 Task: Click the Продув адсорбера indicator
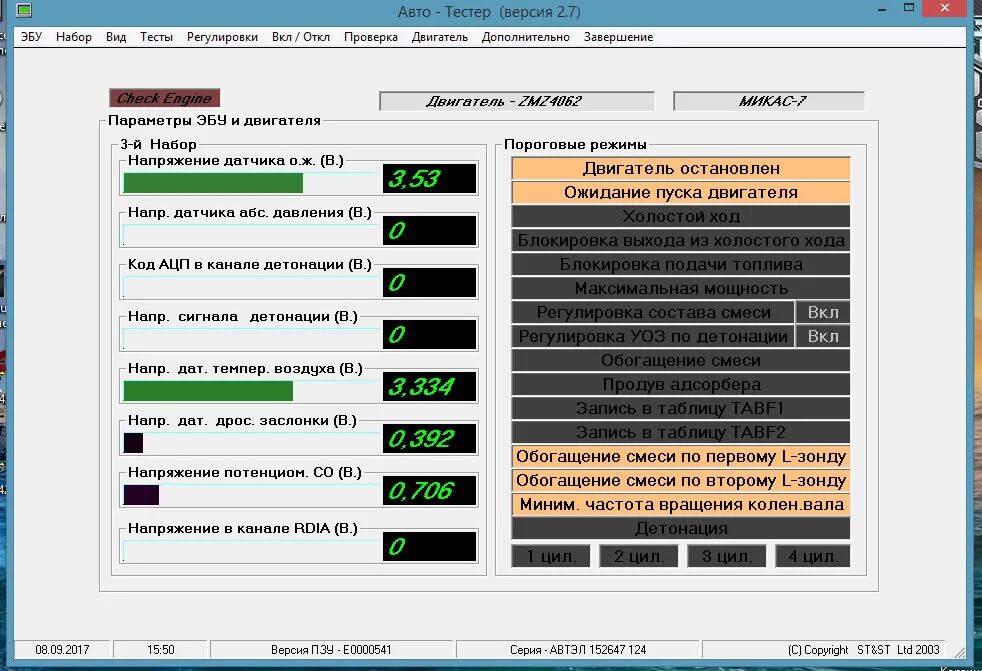click(681, 385)
